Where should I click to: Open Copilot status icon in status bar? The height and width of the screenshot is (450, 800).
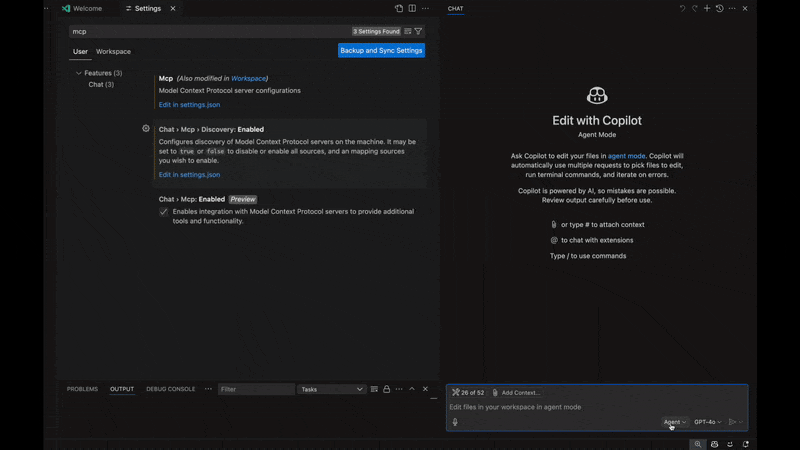pyautogui.click(x=714, y=444)
